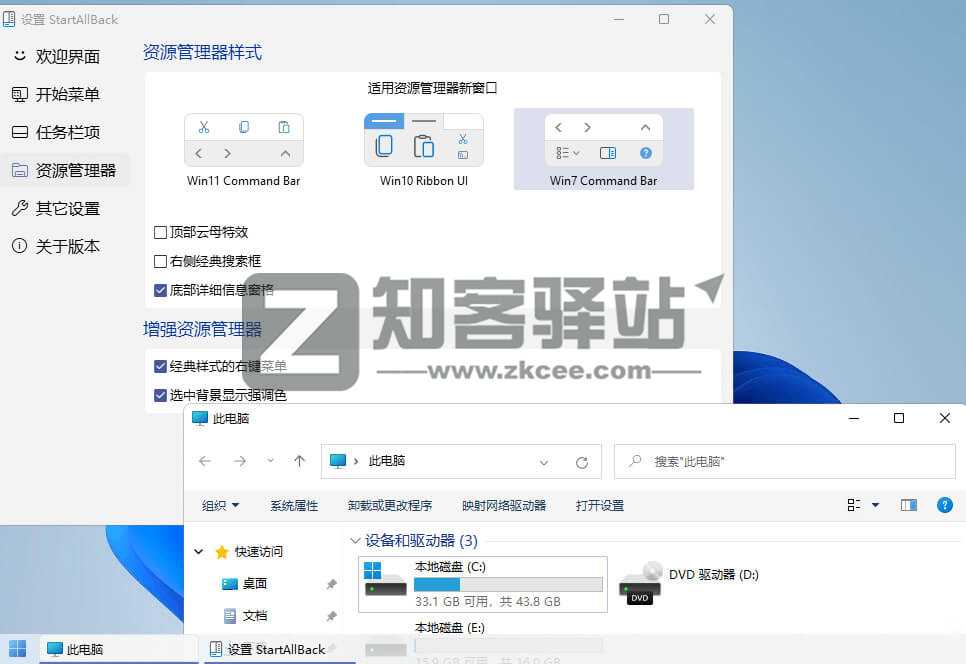Collapse the 设备和驱动器 (3) group
This screenshot has width=966, height=664.
(x=354, y=540)
